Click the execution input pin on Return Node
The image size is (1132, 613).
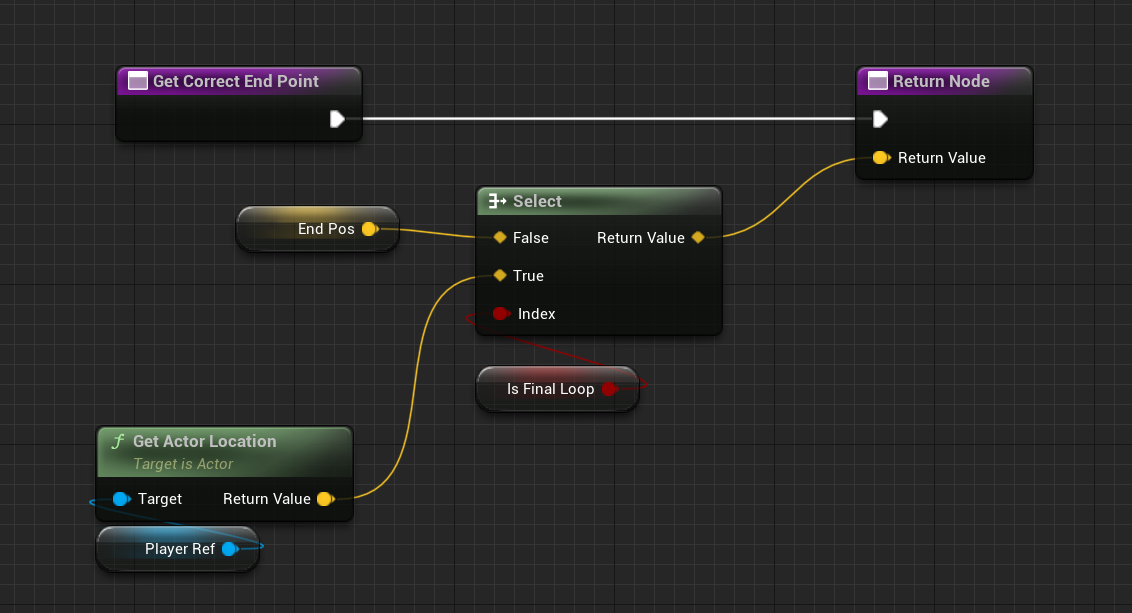880,119
